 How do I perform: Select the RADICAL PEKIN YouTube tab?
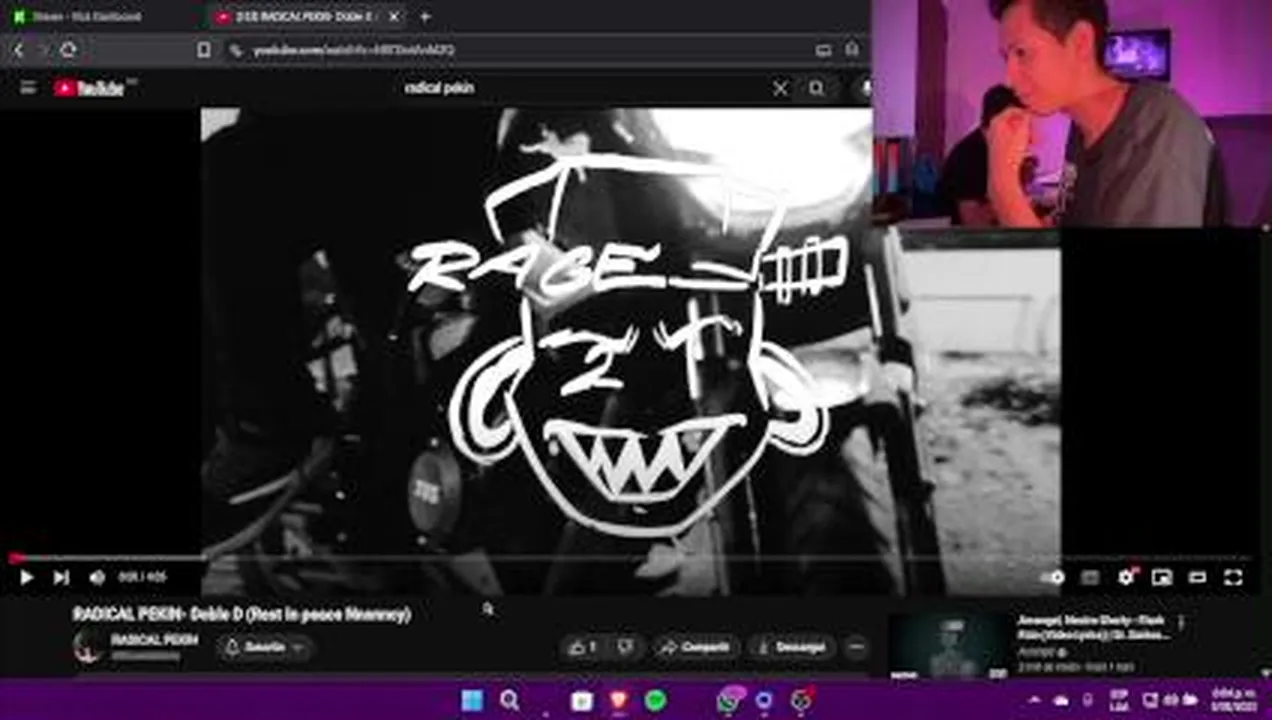click(301, 17)
